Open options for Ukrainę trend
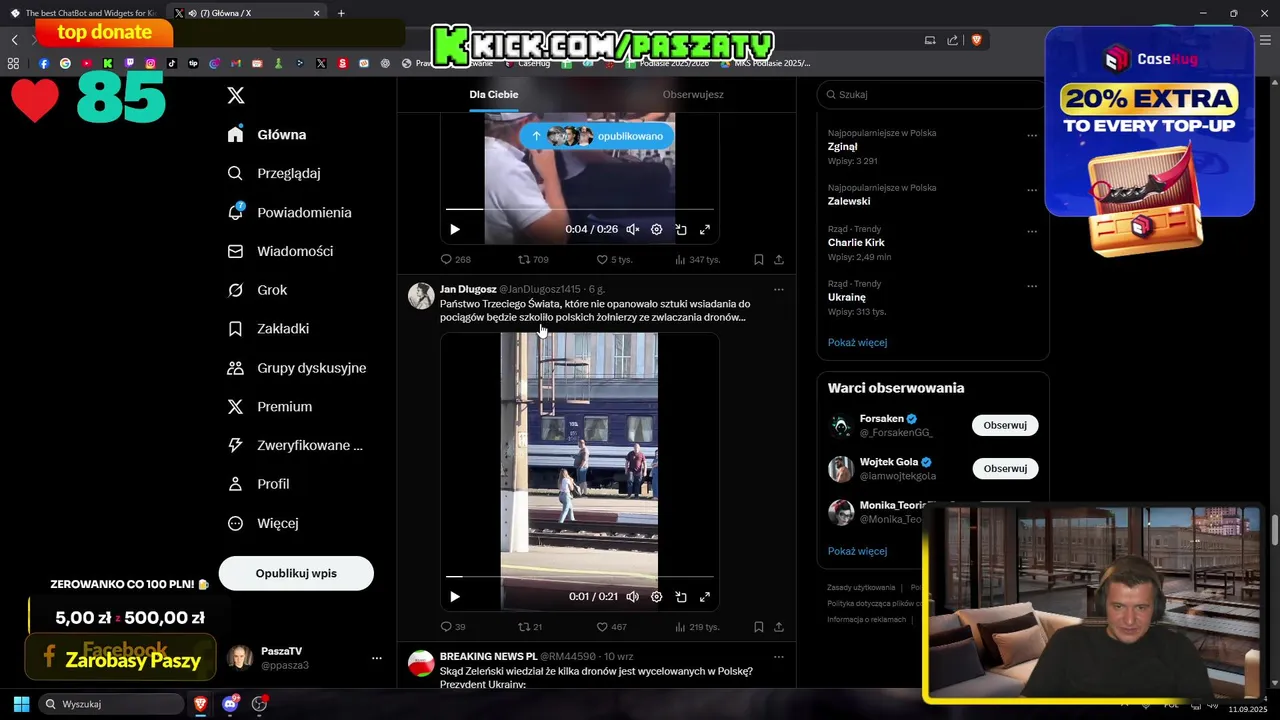The image size is (1280, 720). click(1032, 286)
